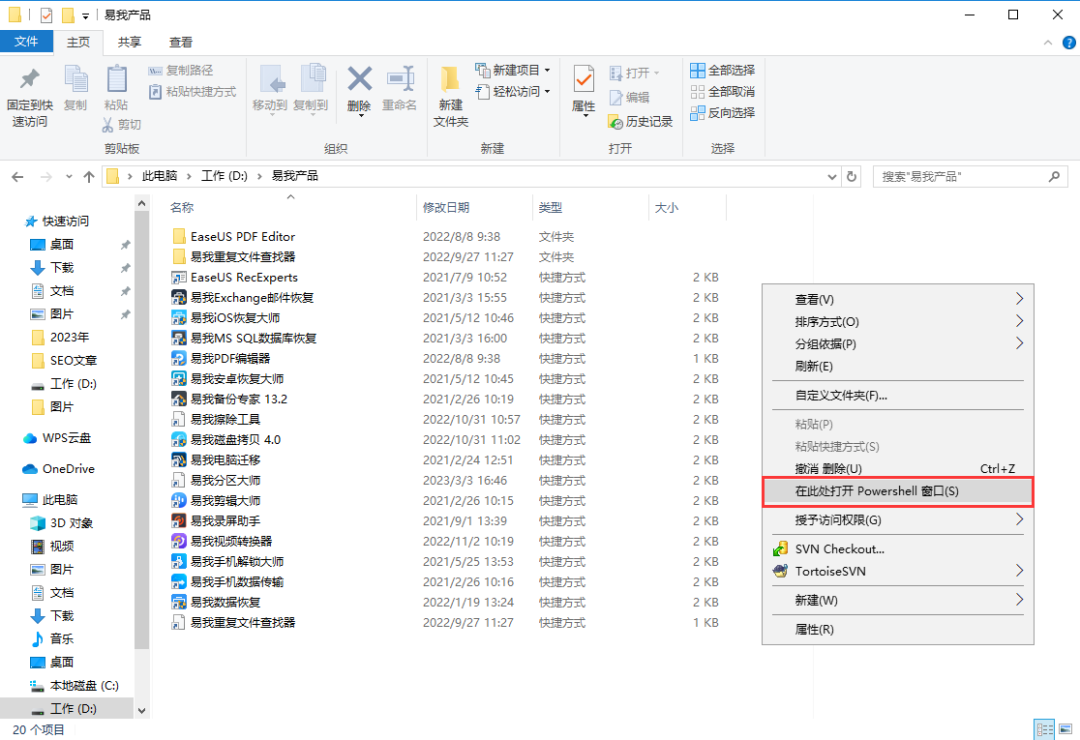Expand 新建(W) submenu in context menu

click(1019, 600)
